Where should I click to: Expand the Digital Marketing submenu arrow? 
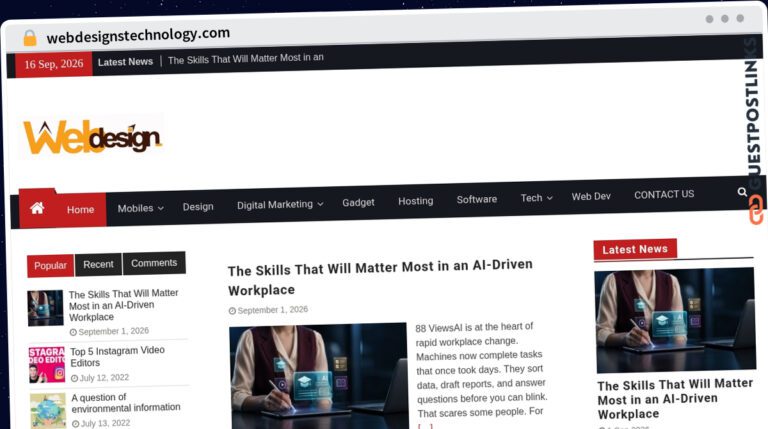[x=320, y=204]
